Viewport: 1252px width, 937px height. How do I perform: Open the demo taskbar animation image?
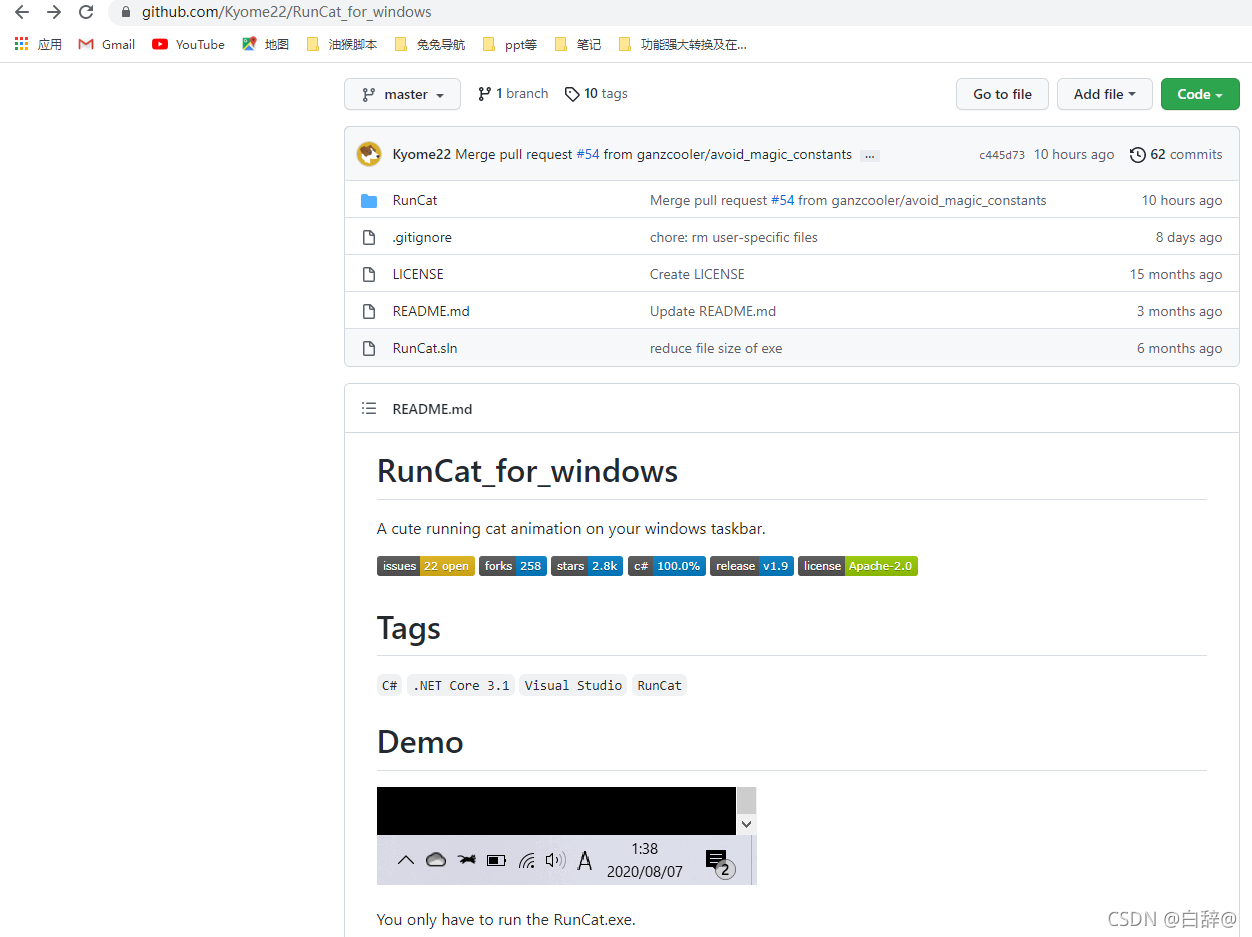tap(567, 836)
